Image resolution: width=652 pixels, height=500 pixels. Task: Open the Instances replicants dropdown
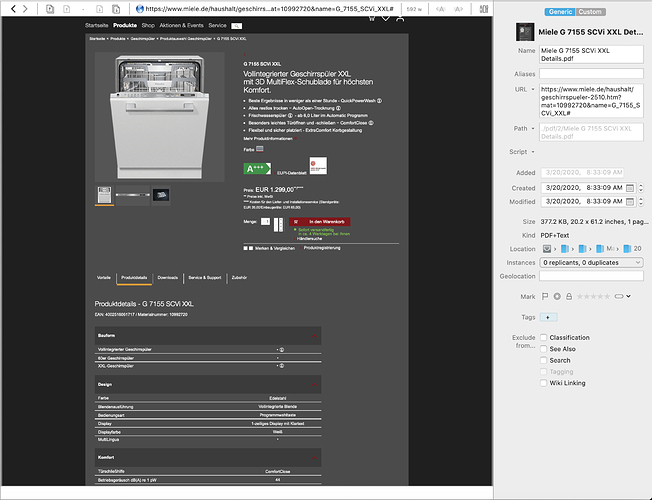click(x=591, y=262)
